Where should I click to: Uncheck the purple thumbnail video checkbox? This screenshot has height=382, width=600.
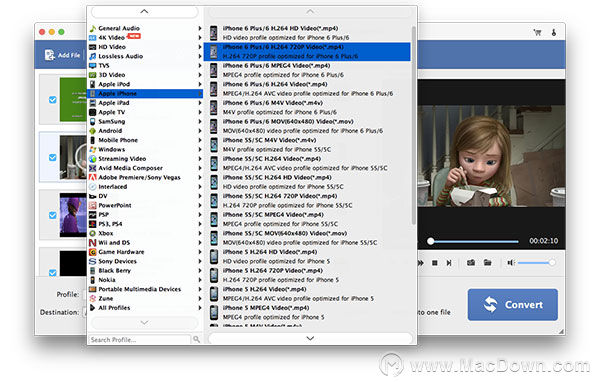tap(53, 215)
